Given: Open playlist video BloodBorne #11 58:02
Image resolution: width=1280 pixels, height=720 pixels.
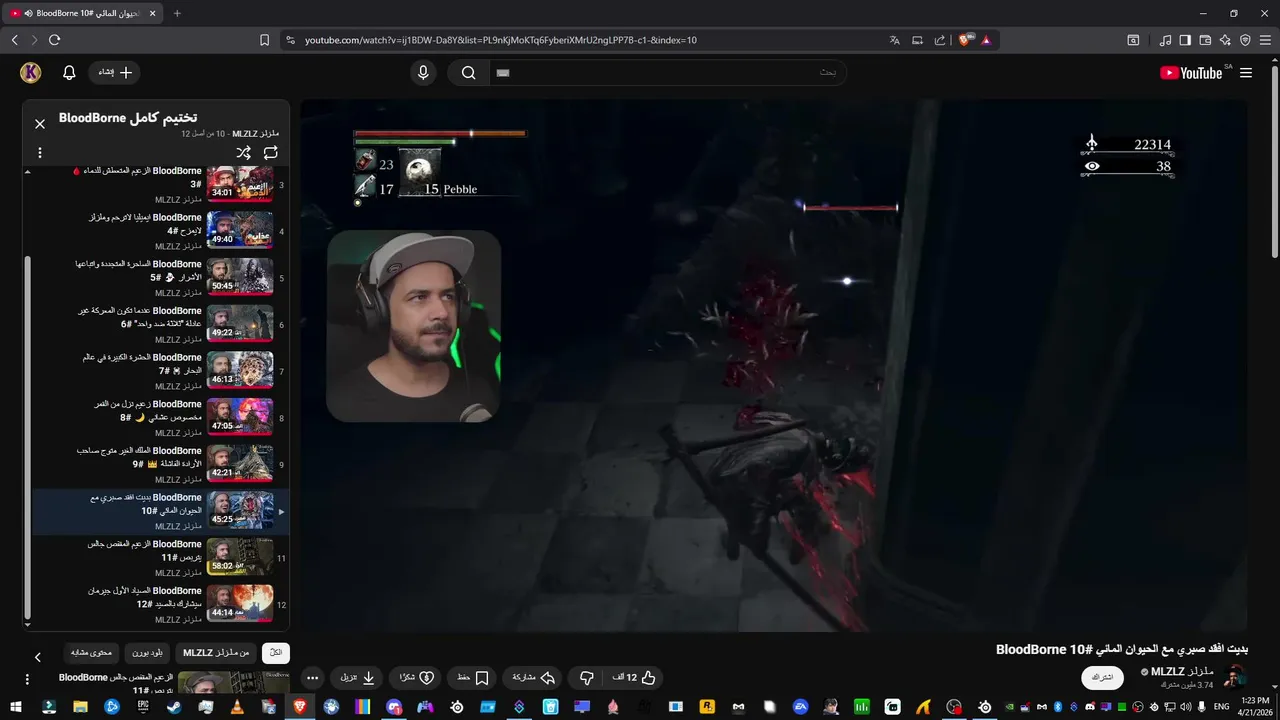Looking at the screenshot, I should pos(160,558).
